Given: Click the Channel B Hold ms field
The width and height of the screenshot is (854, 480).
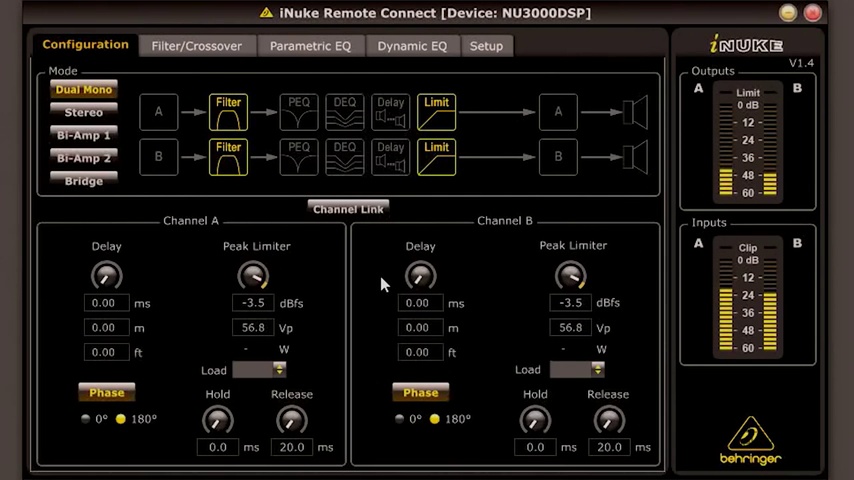Looking at the screenshot, I should tap(535, 447).
